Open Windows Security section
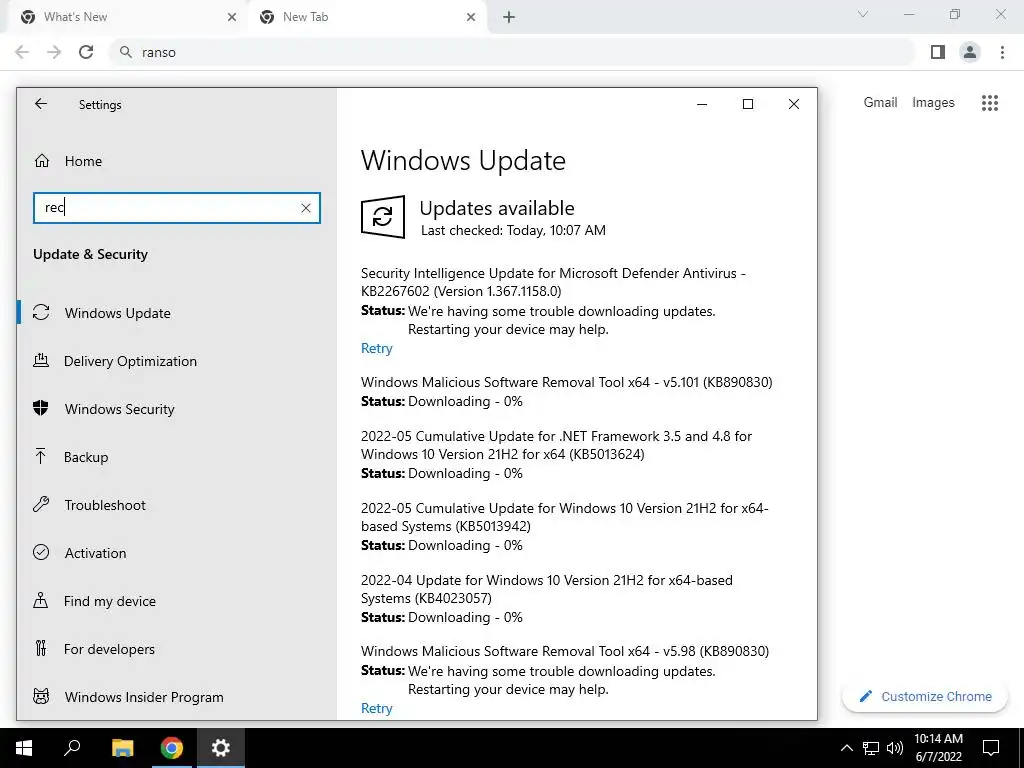 click(176, 409)
